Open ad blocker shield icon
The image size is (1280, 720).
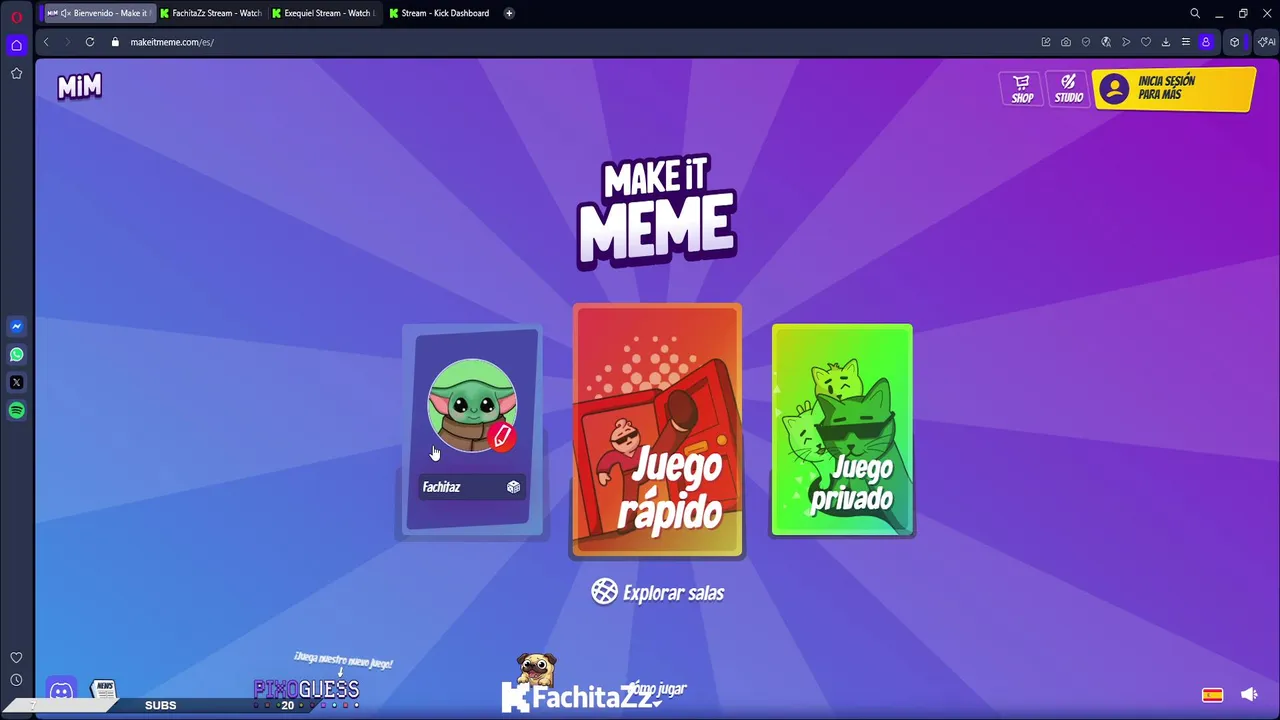(x=1086, y=42)
